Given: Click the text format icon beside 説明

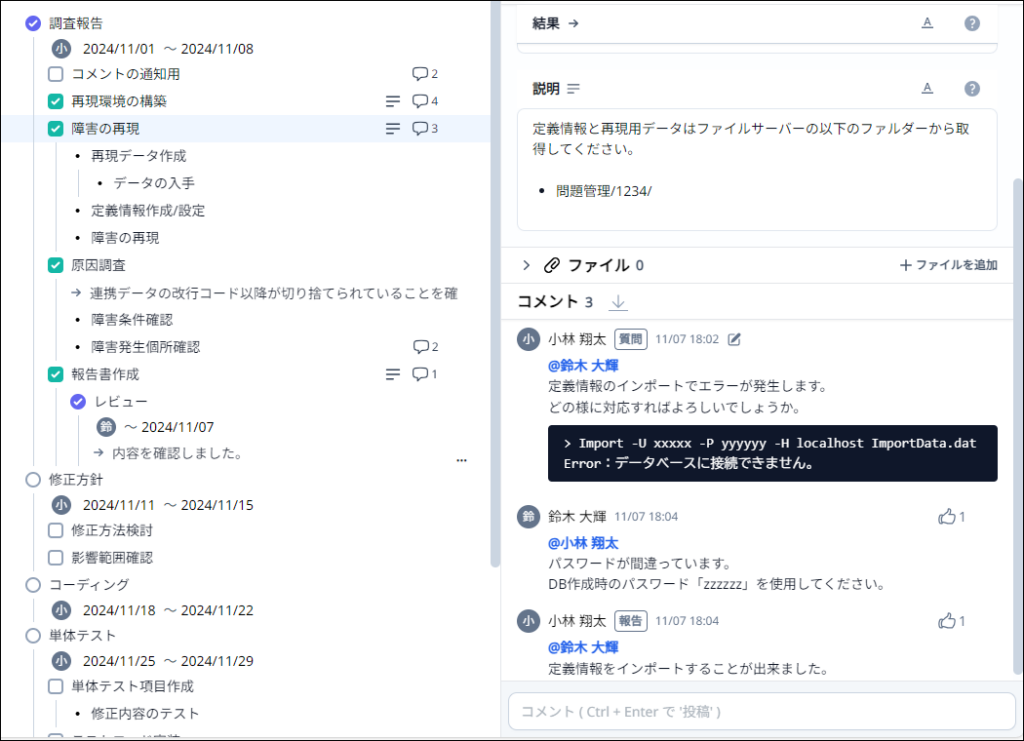Looking at the screenshot, I should (x=927, y=89).
